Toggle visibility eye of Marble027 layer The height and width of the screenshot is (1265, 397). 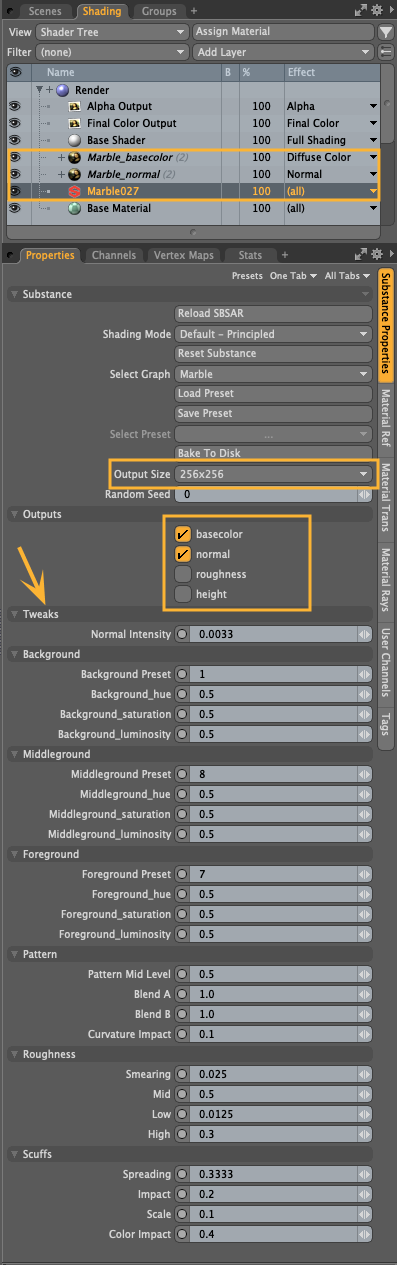14,191
